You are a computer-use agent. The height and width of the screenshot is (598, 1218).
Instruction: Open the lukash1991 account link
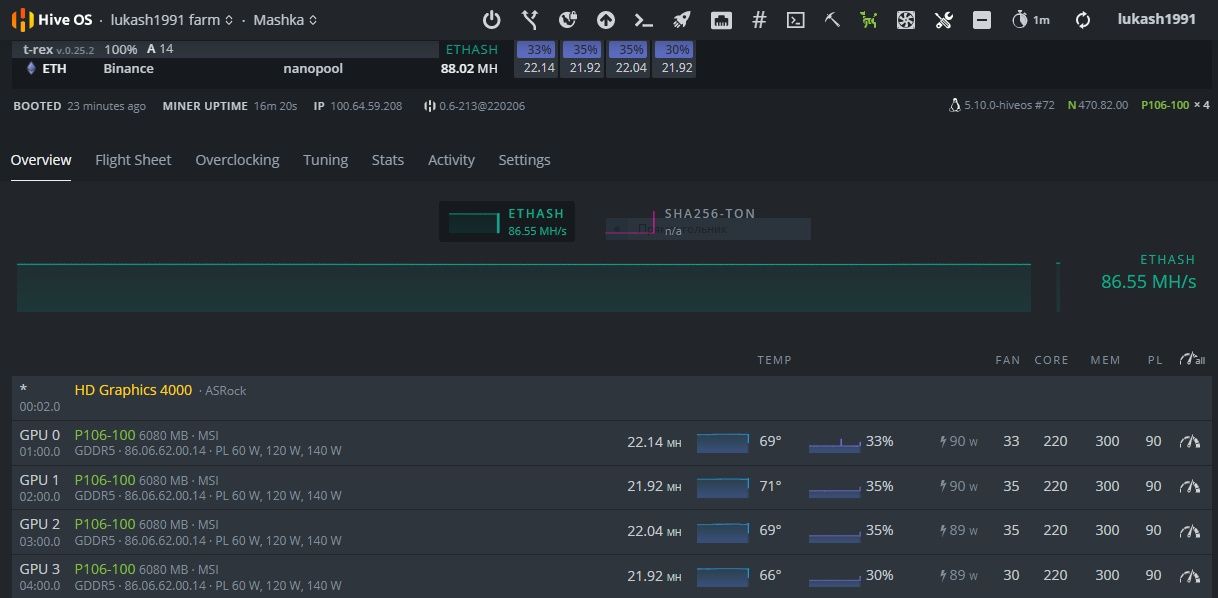click(1157, 19)
